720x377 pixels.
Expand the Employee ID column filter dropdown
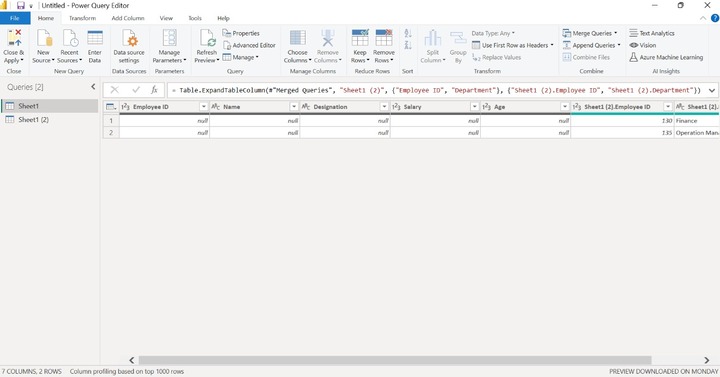point(203,107)
